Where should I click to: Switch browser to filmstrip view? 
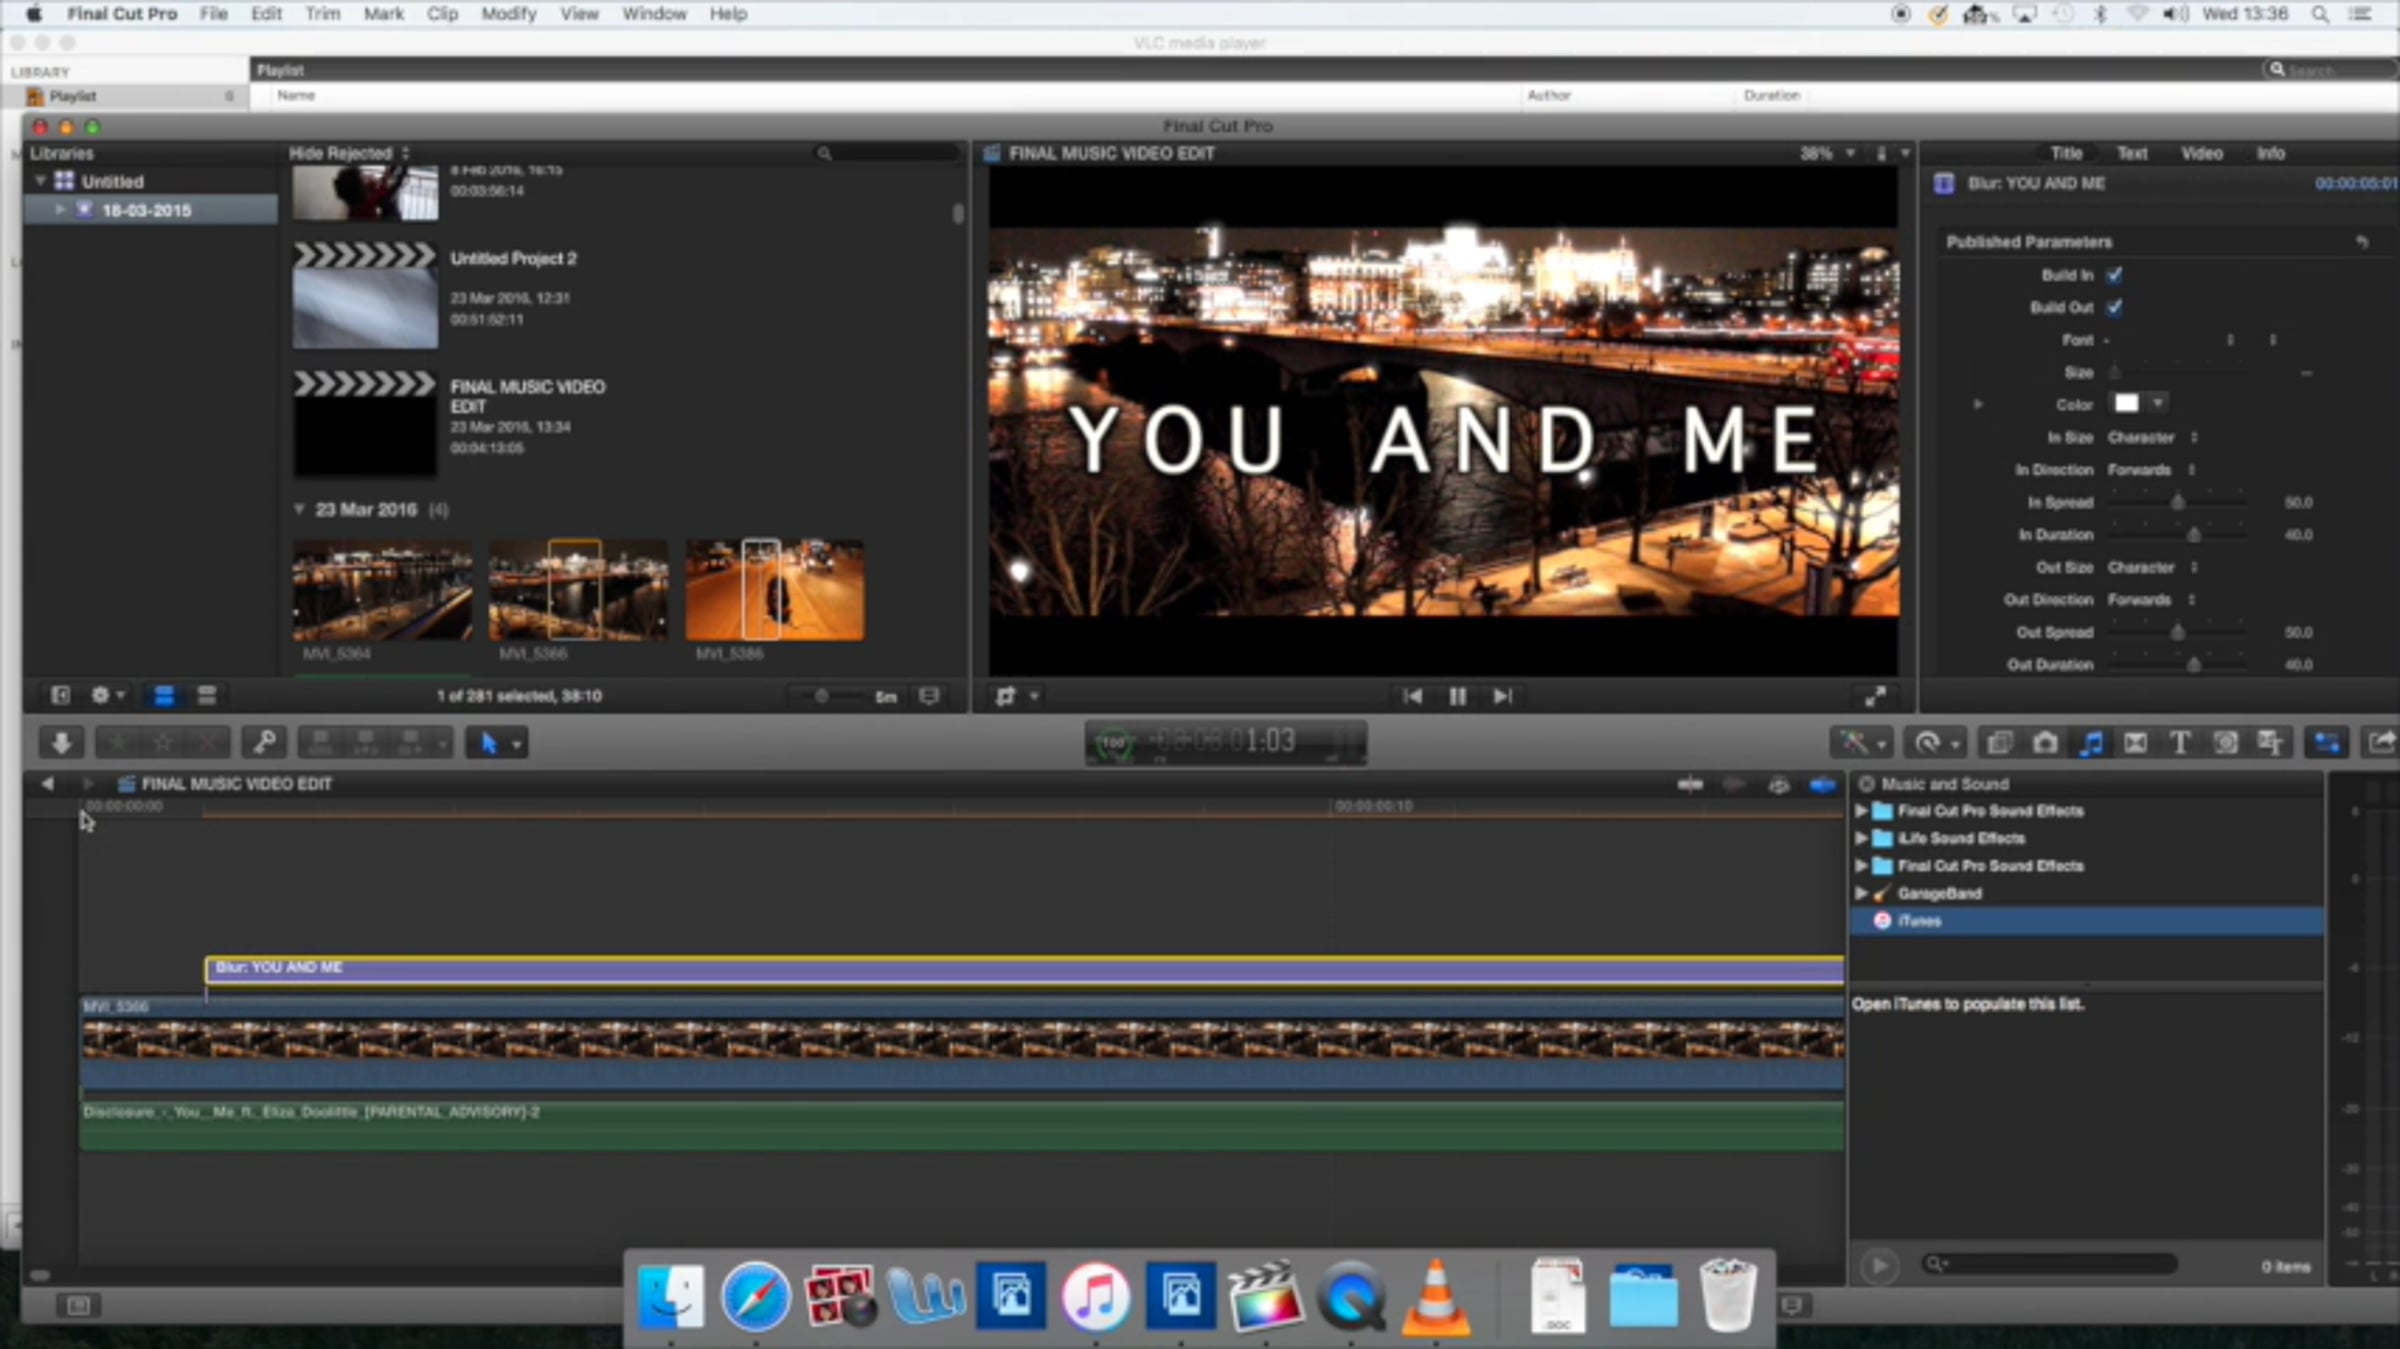[164, 696]
